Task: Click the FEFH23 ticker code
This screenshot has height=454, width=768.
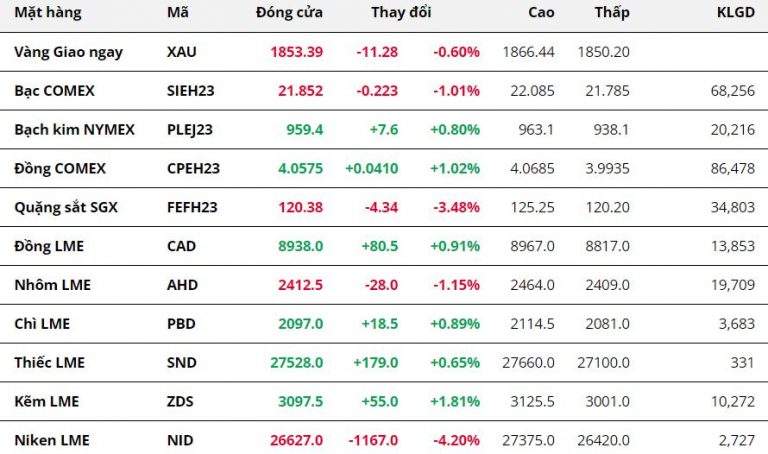Action: (192, 207)
